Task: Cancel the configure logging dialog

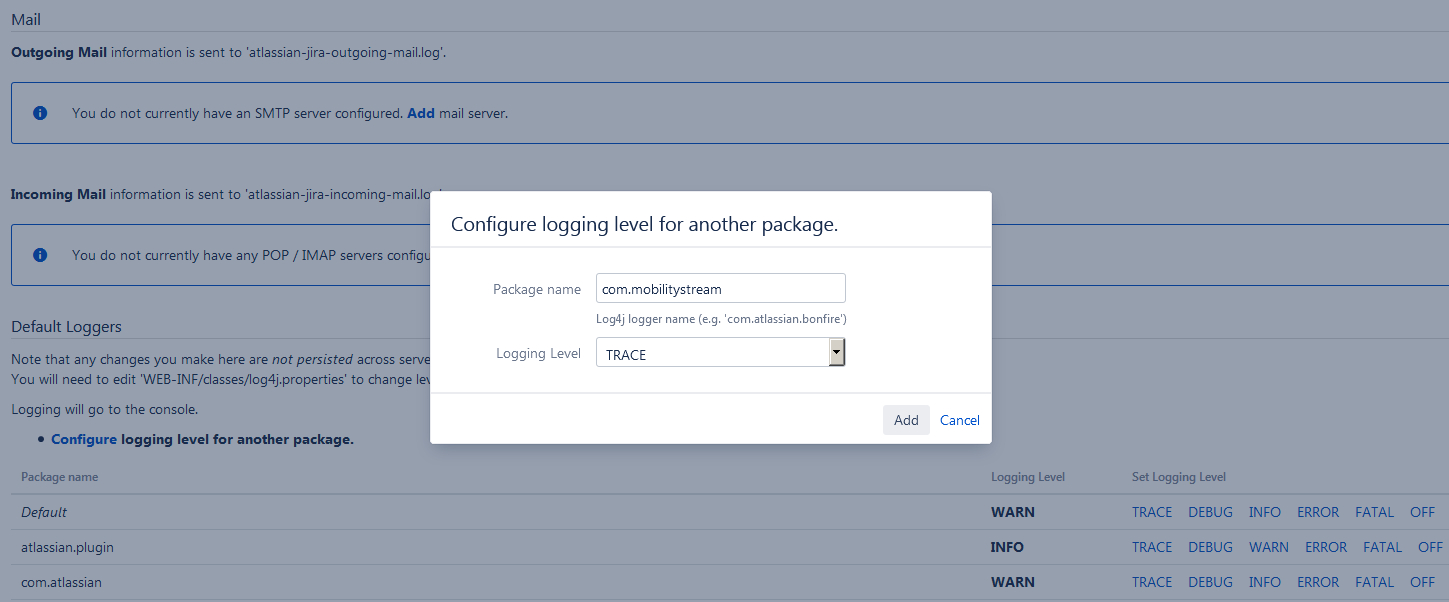Action: [x=959, y=420]
